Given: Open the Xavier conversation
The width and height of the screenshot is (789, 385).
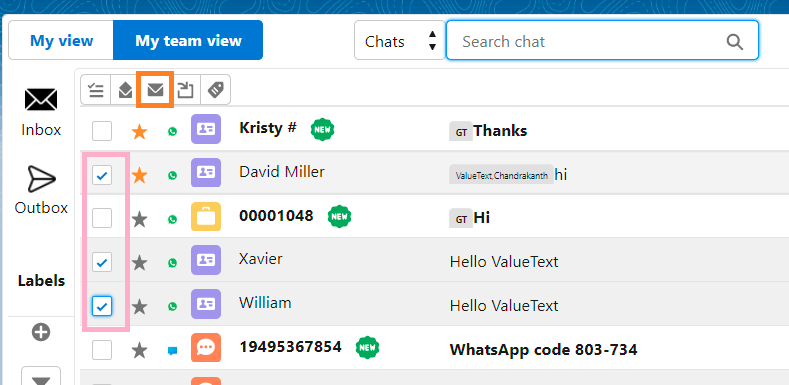Looking at the screenshot, I should pos(261,259).
